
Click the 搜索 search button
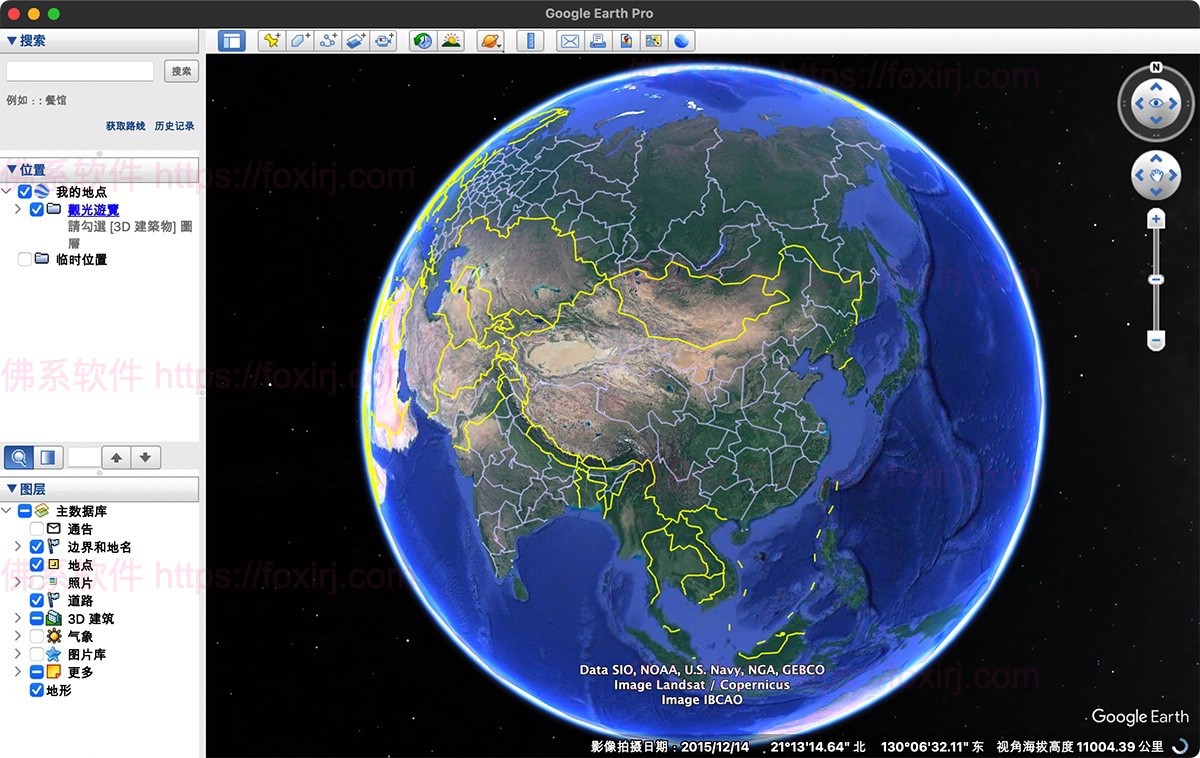coord(181,70)
